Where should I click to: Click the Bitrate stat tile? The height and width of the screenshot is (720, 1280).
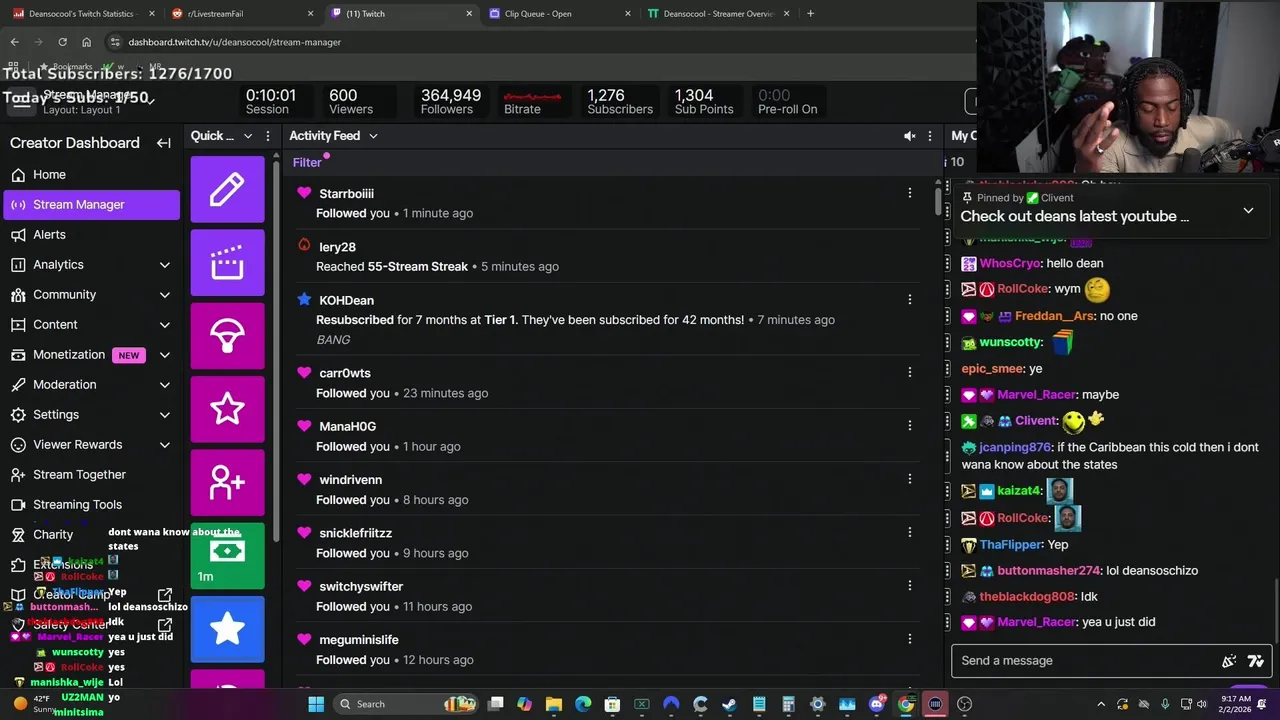[532, 102]
